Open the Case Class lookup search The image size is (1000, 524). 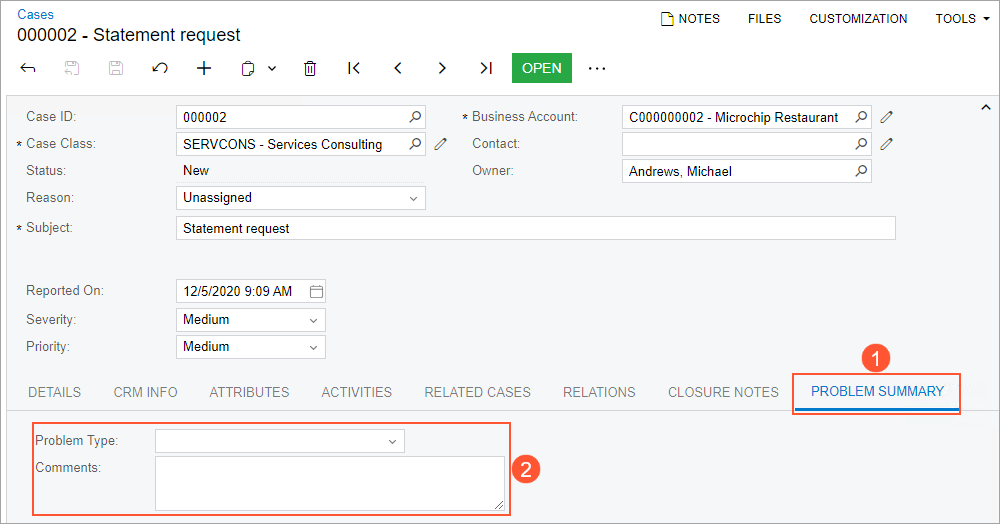coord(416,144)
